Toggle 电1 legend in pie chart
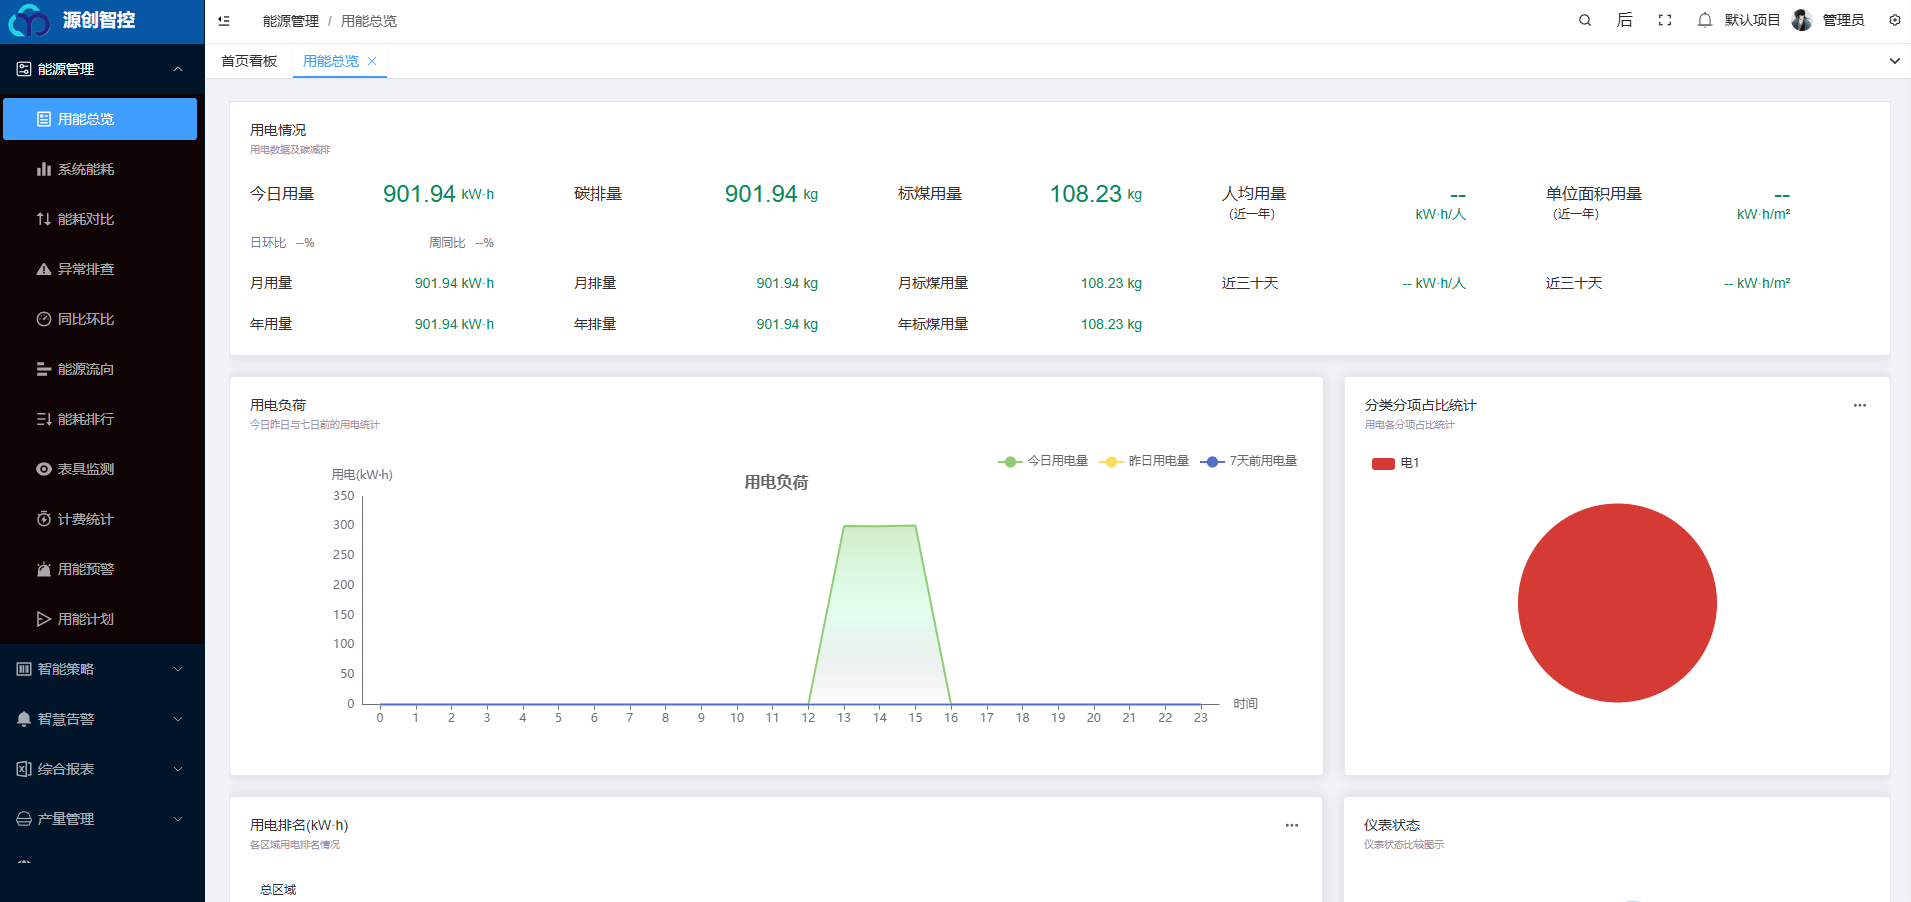This screenshot has height=902, width=1911. pos(1395,463)
